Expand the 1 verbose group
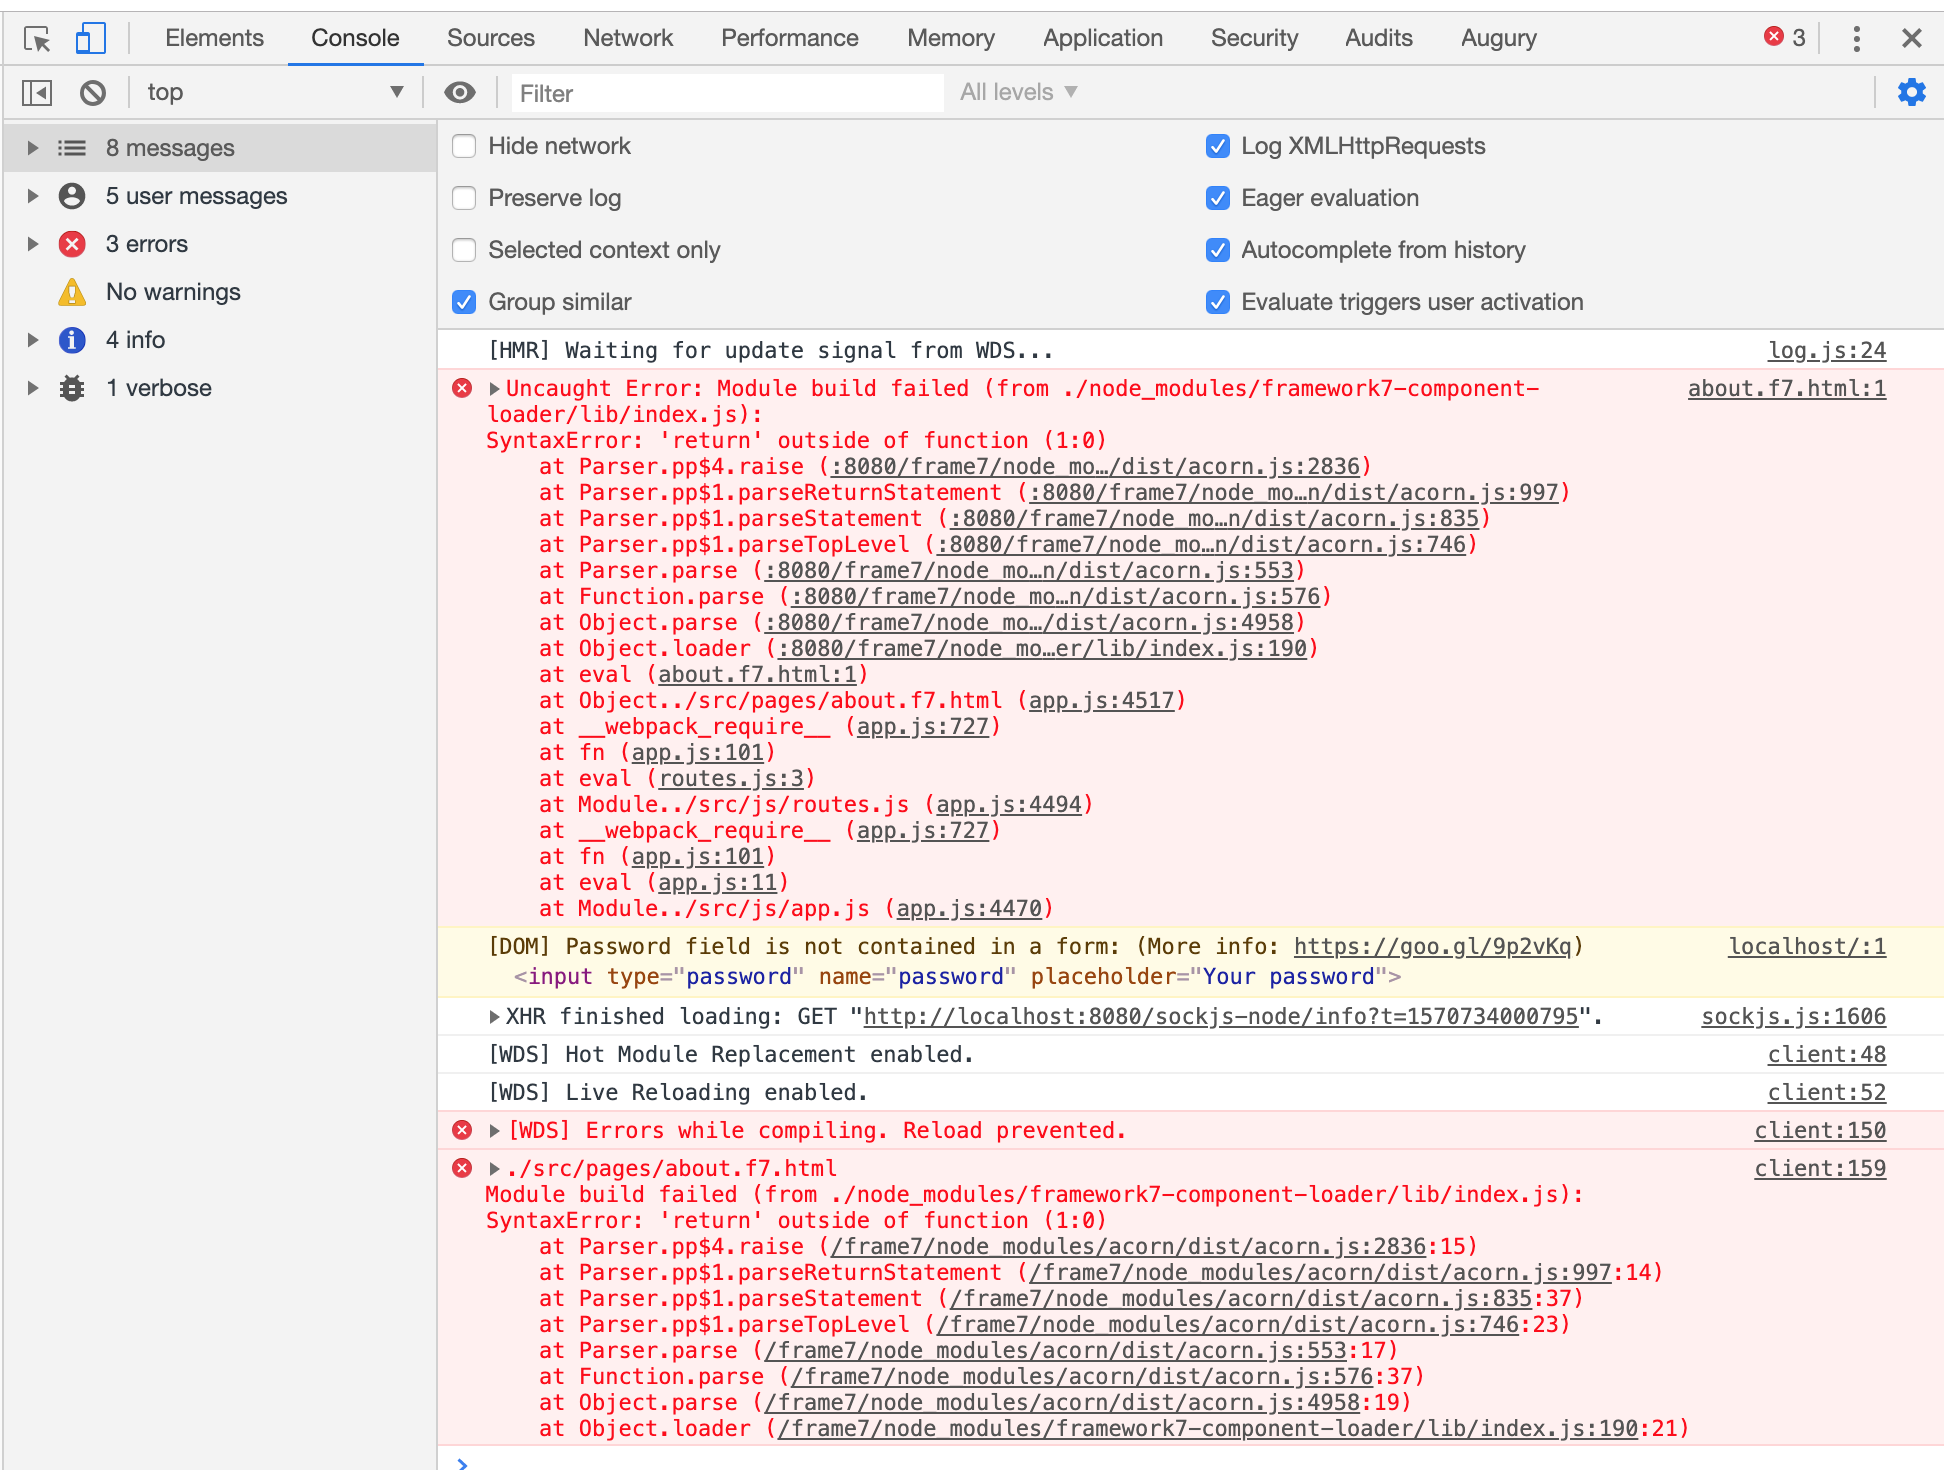 coord(32,388)
